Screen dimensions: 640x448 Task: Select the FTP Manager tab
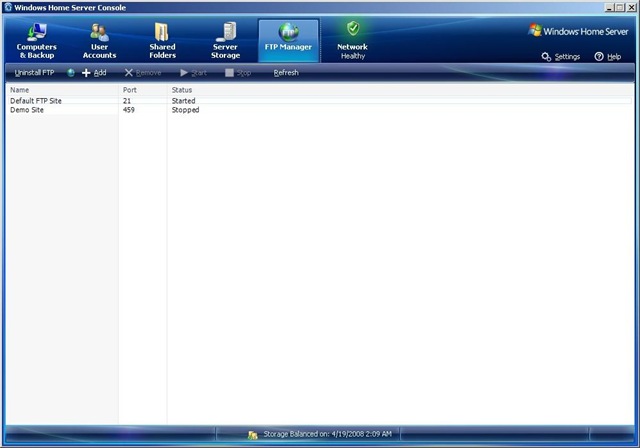click(288, 41)
